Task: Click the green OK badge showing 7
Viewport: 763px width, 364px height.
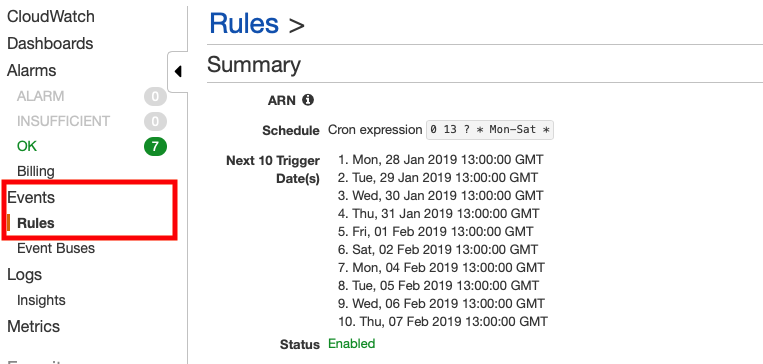Action: tap(155, 146)
